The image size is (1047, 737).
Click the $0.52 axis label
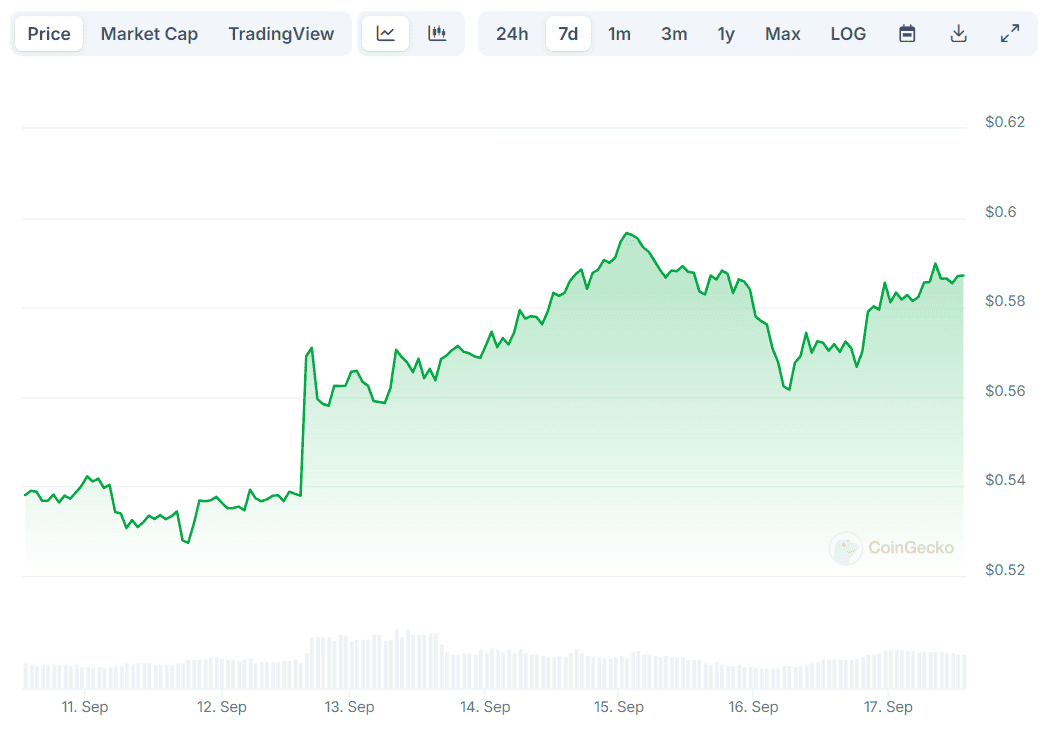pyautogui.click(x=1004, y=569)
